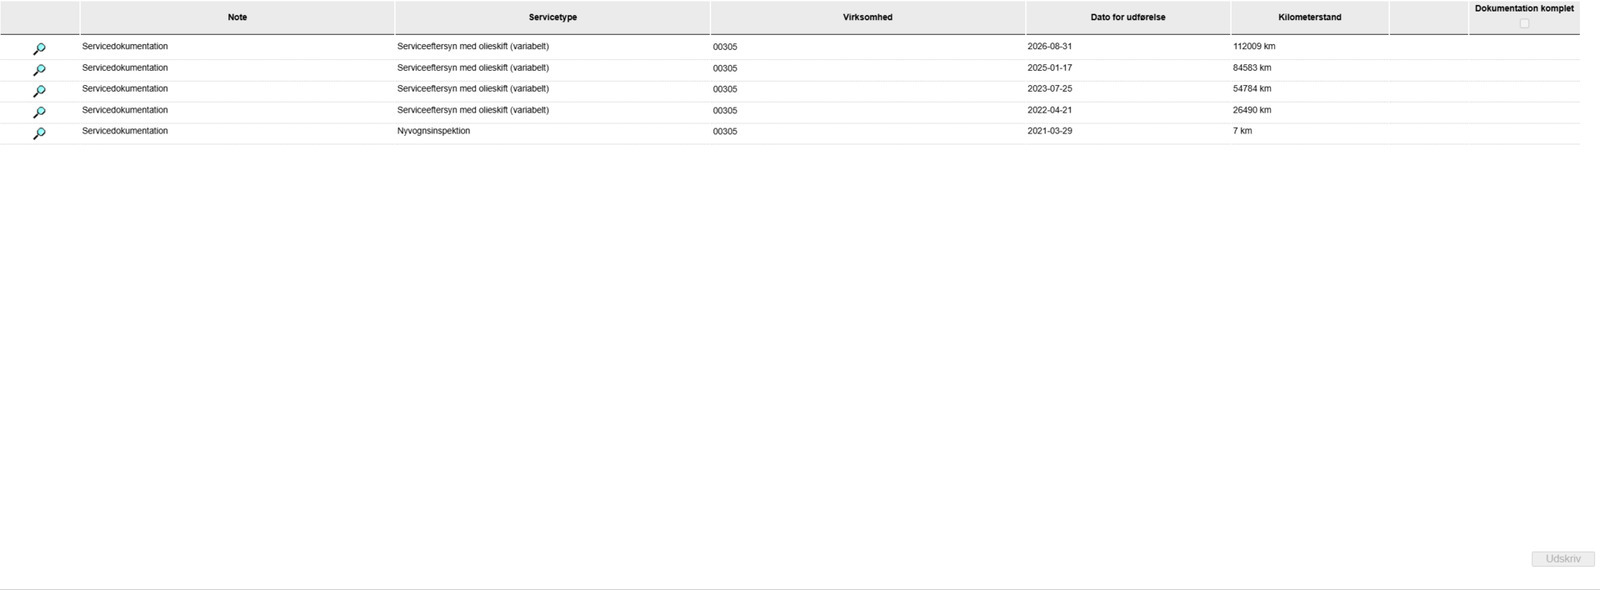1600x590 pixels.
Task: Select Virksomhed 00305 in the 2022-04-21 row
Action: pos(725,111)
